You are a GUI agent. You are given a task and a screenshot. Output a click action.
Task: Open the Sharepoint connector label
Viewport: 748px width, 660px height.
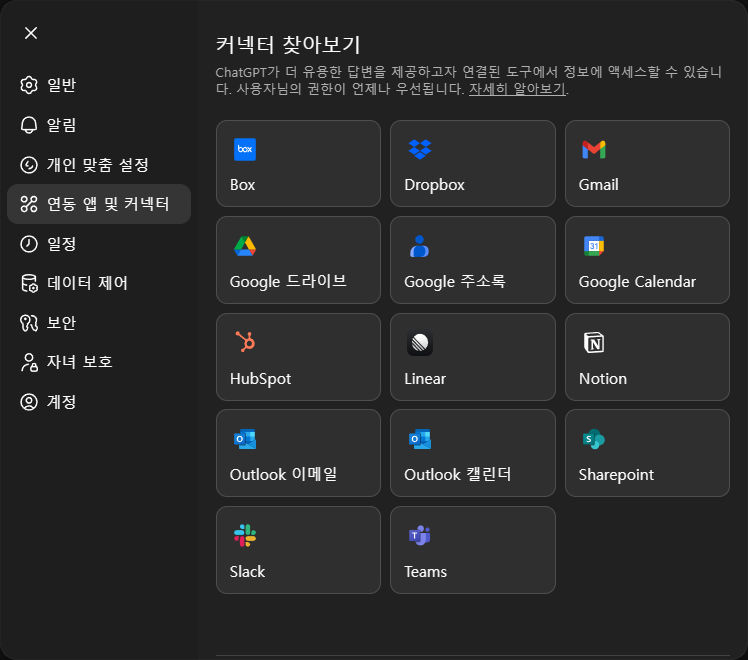616,475
